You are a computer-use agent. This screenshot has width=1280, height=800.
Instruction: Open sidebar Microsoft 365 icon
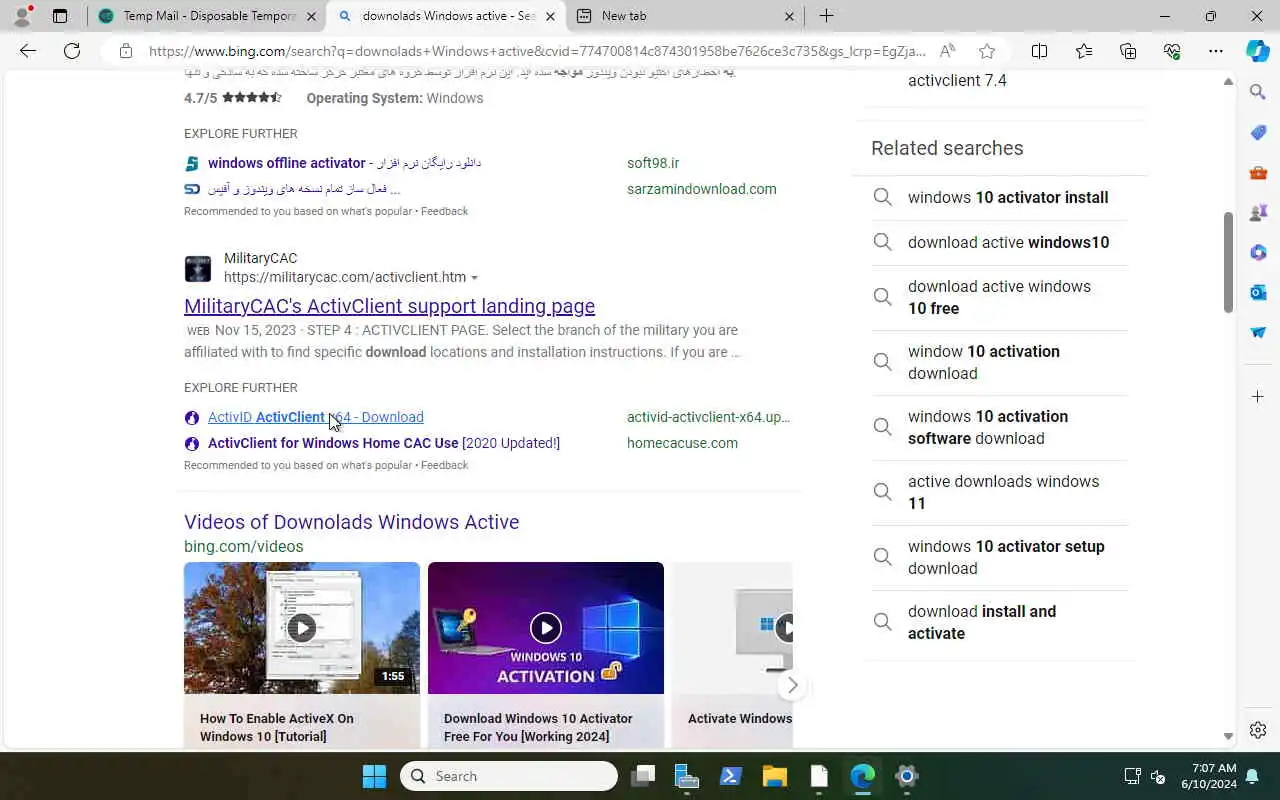1258,252
